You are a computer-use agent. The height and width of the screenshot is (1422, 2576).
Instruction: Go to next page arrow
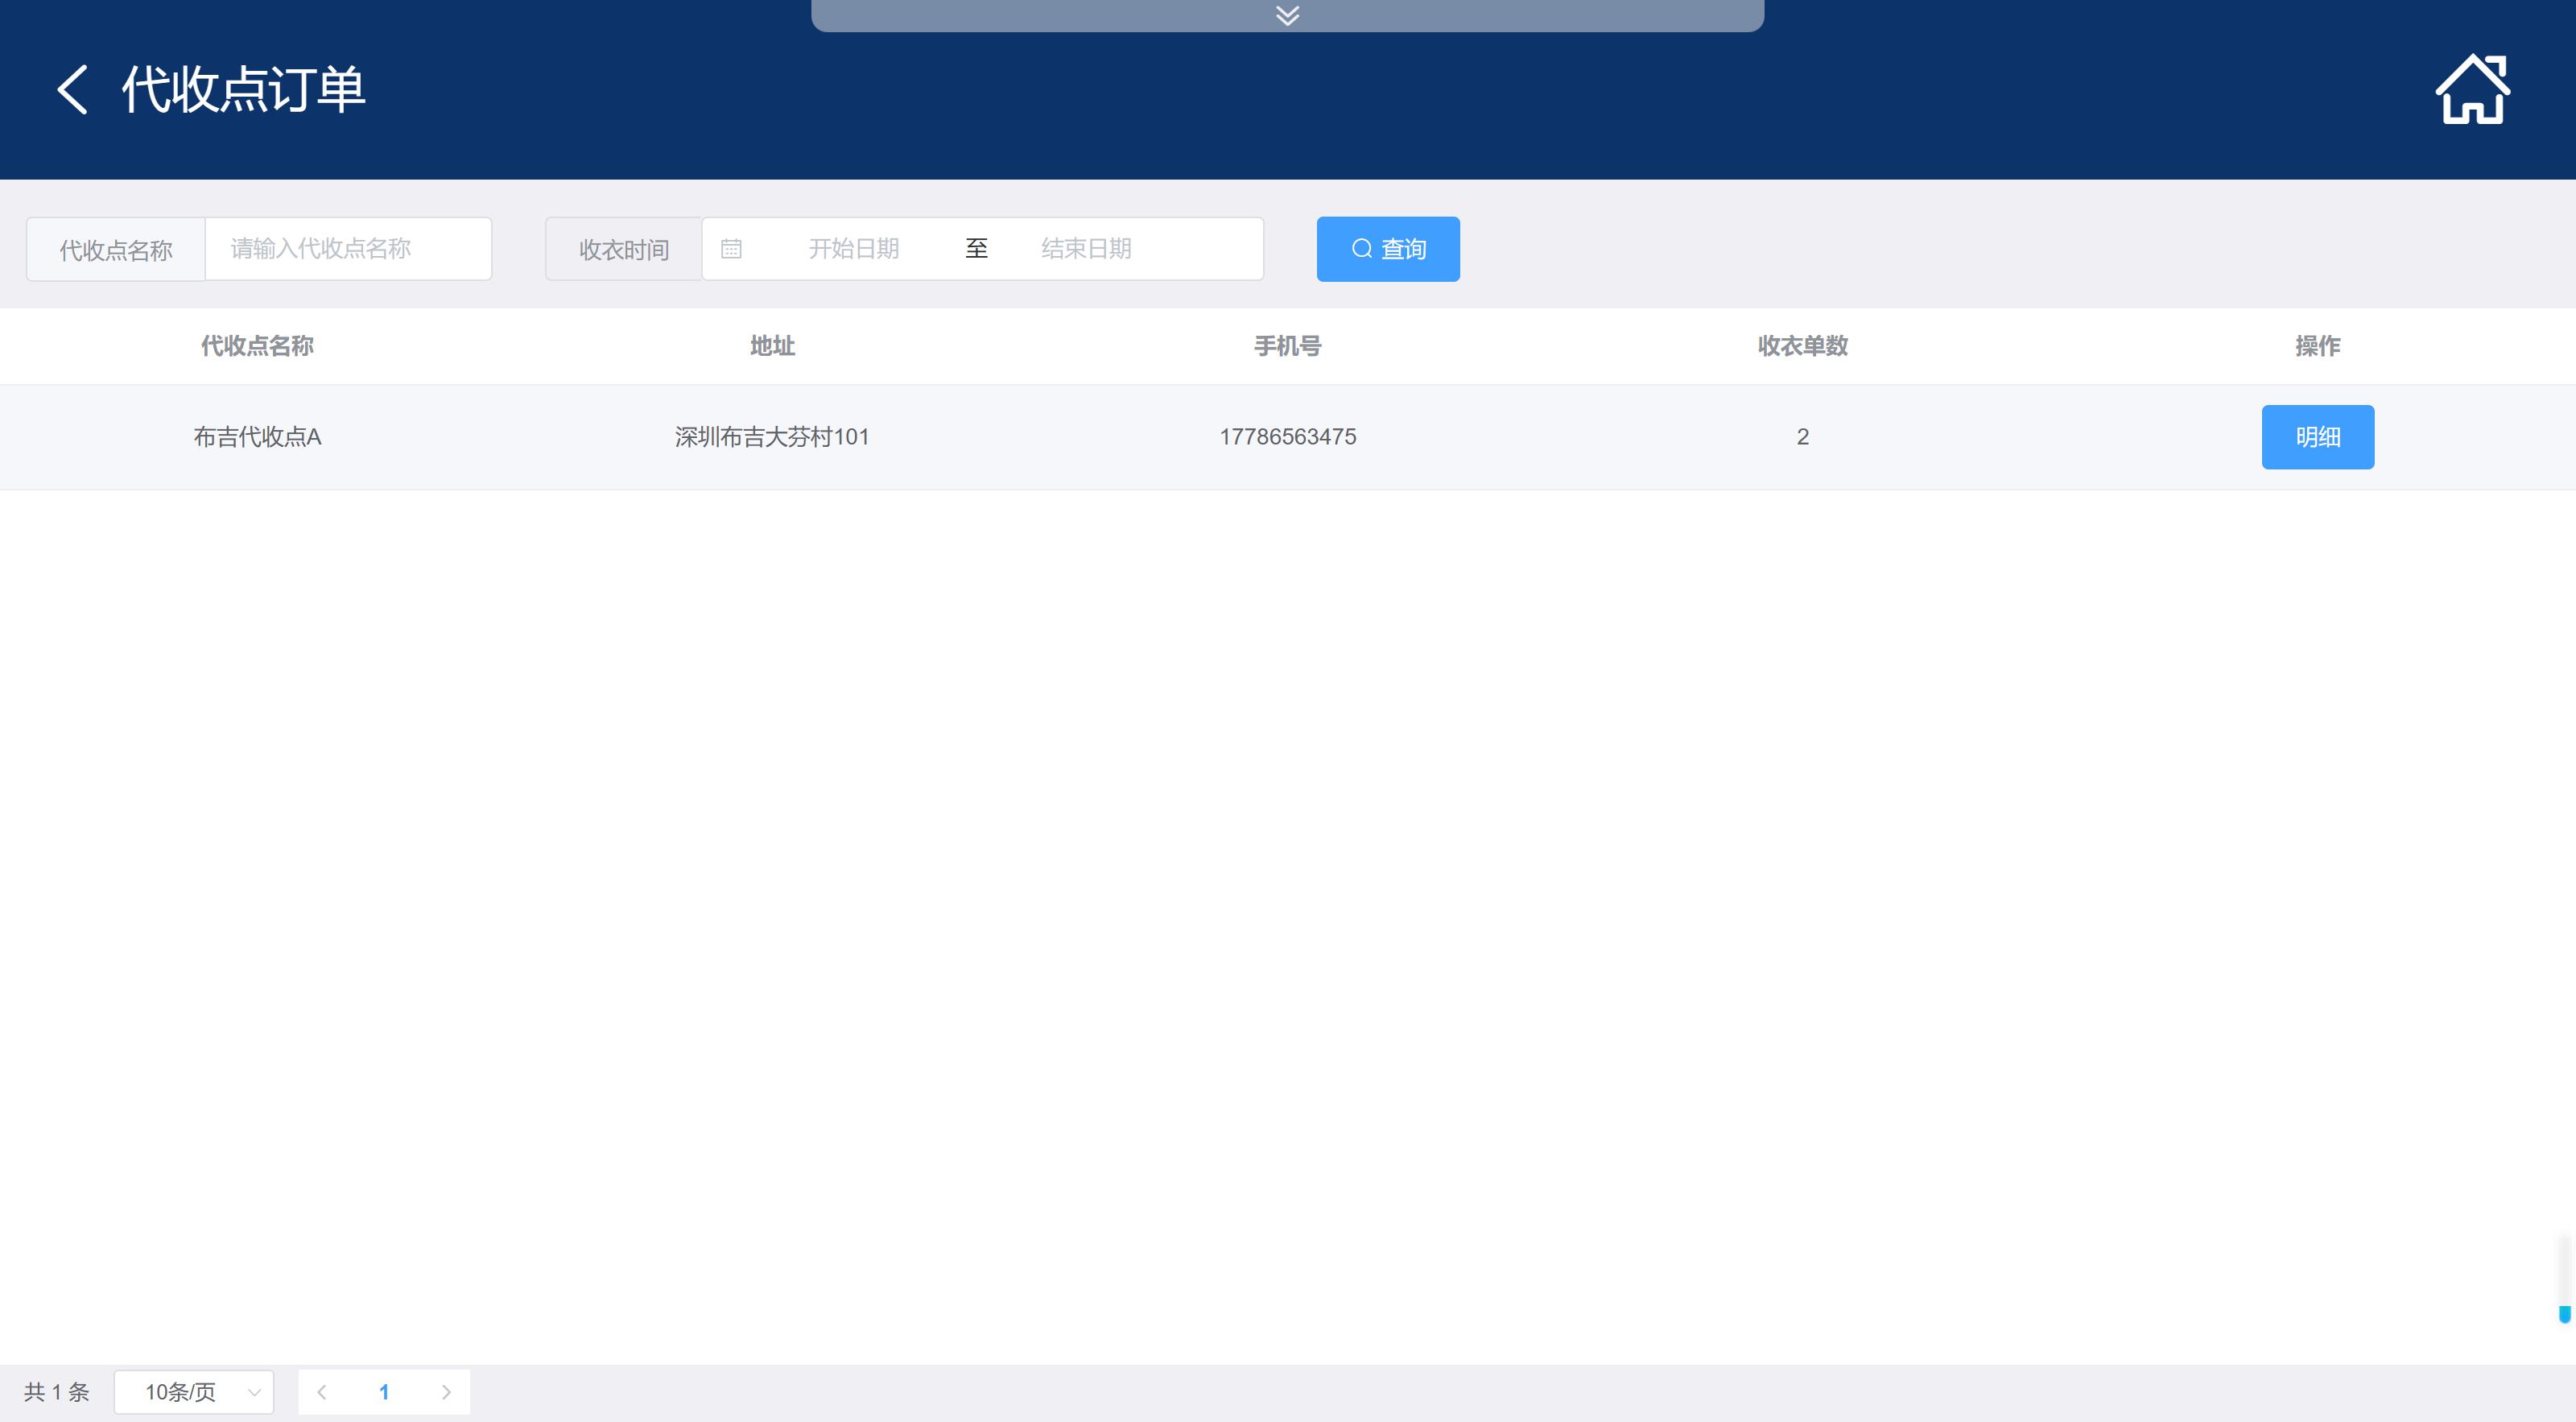pyautogui.click(x=446, y=1392)
